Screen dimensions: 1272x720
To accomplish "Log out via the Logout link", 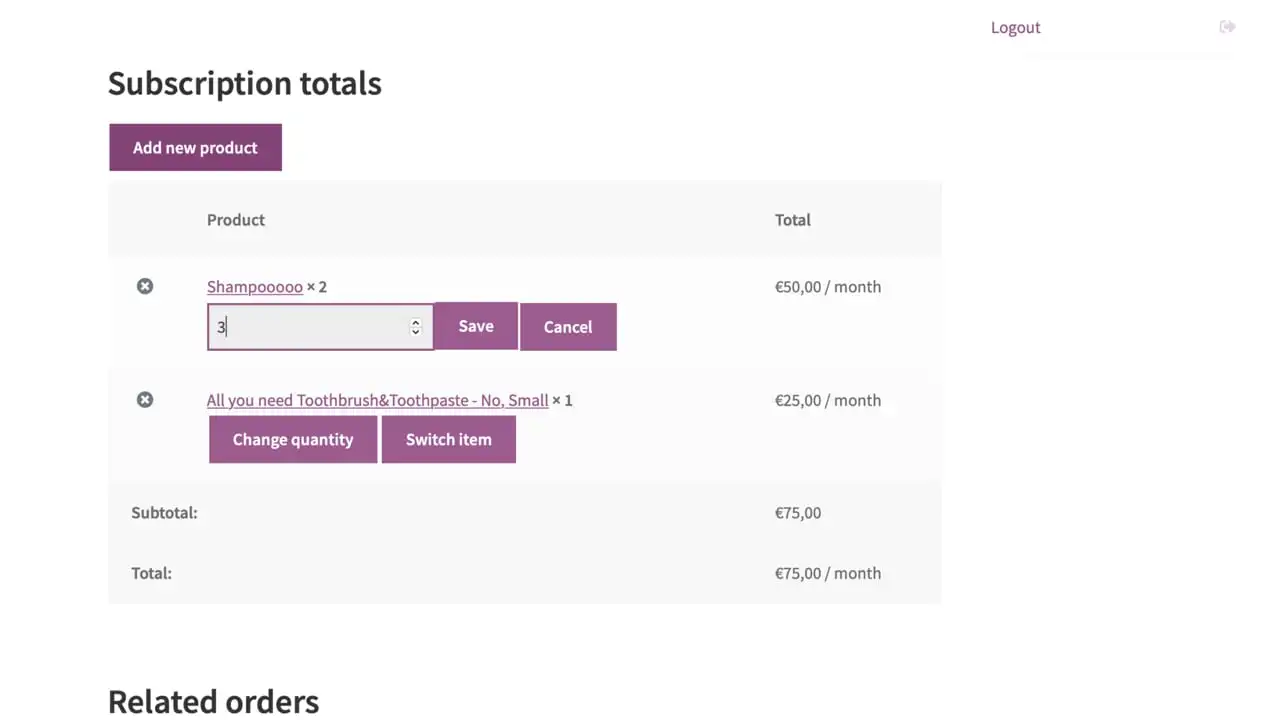I will [1015, 27].
